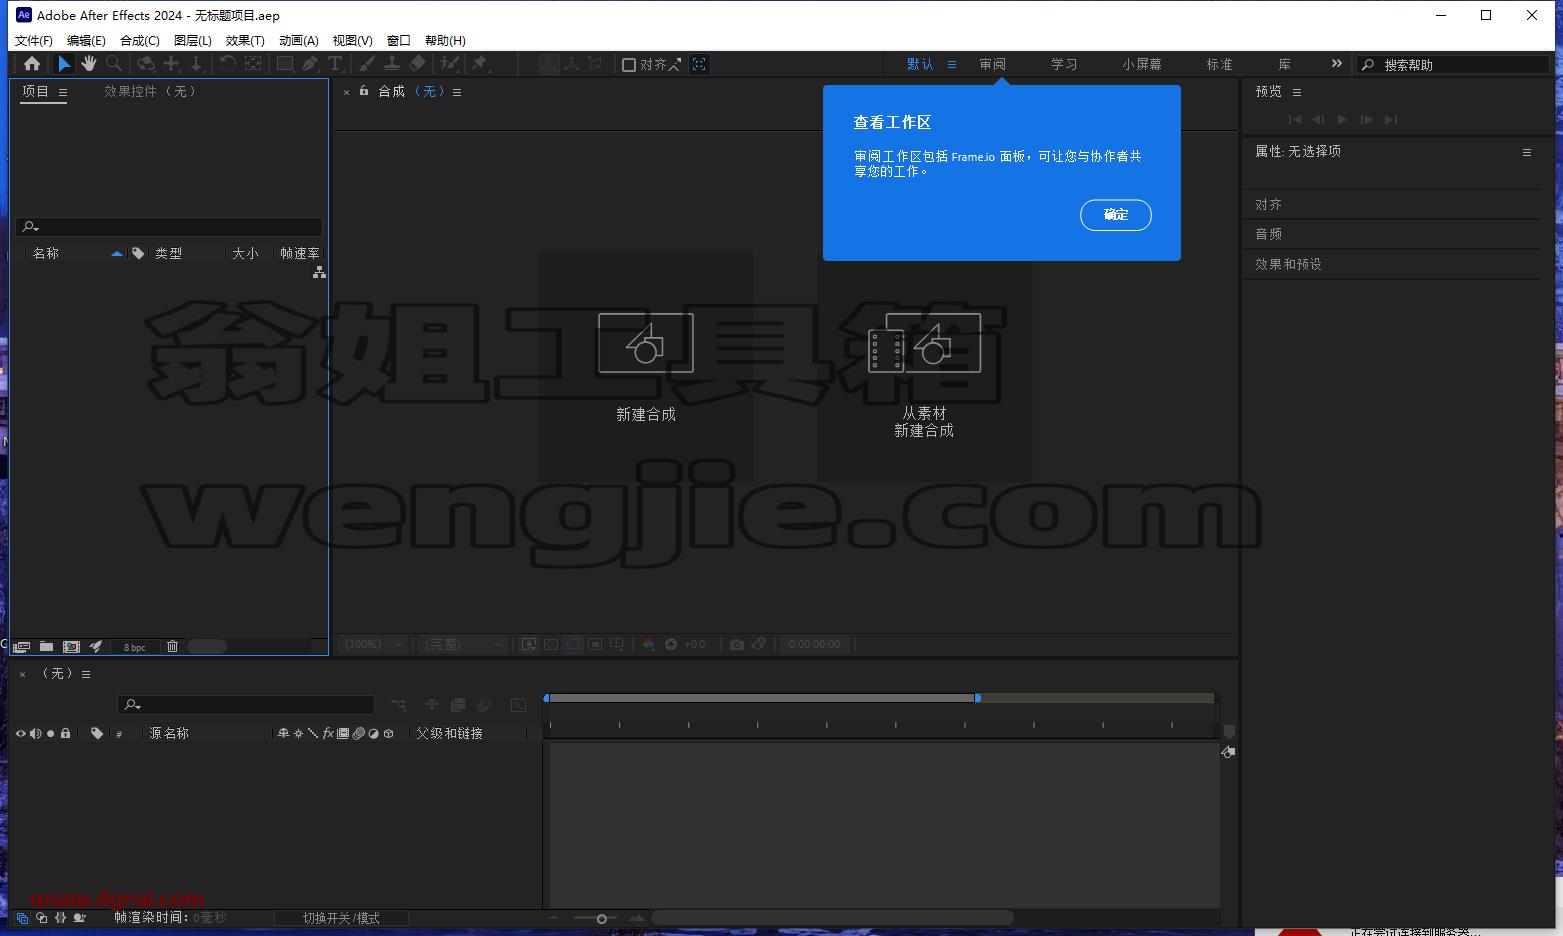Viewport: 1563px width, 936px height.
Task: Select the Pen tool
Action: pyautogui.click(x=310, y=64)
